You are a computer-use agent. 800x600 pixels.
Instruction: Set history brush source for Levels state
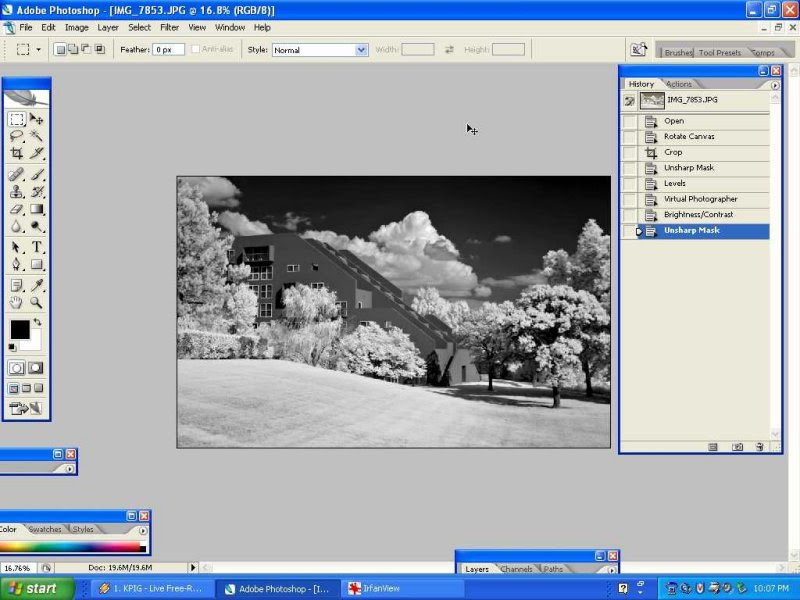pyautogui.click(x=630, y=184)
